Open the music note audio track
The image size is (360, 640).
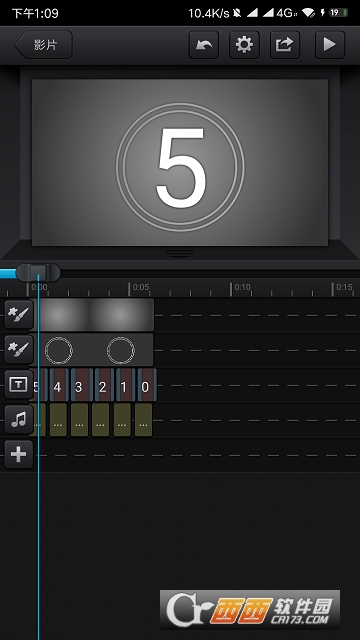(18, 420)
